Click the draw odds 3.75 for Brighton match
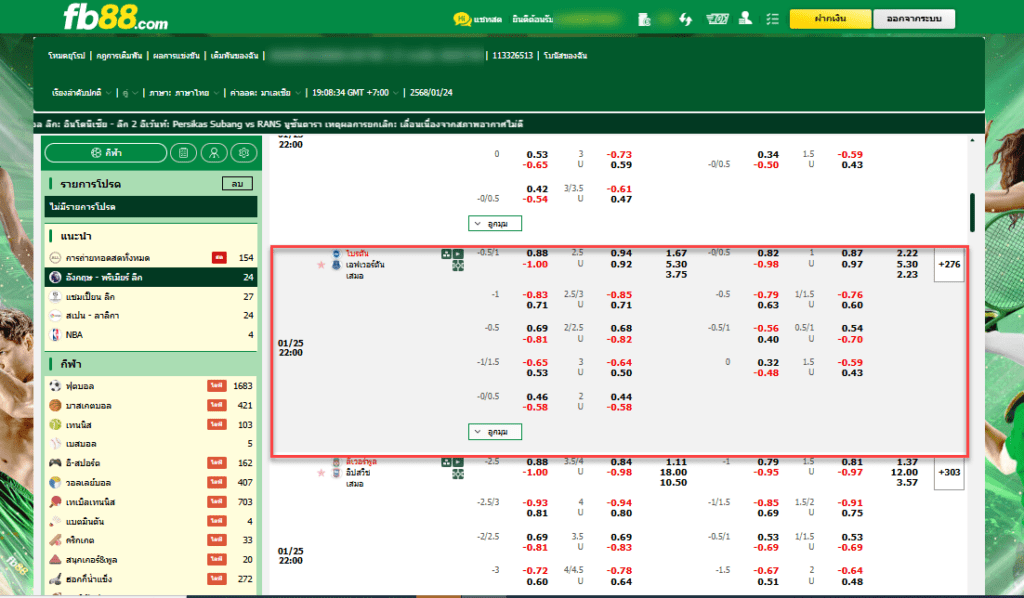1024x598 pixels. [676, 275]
